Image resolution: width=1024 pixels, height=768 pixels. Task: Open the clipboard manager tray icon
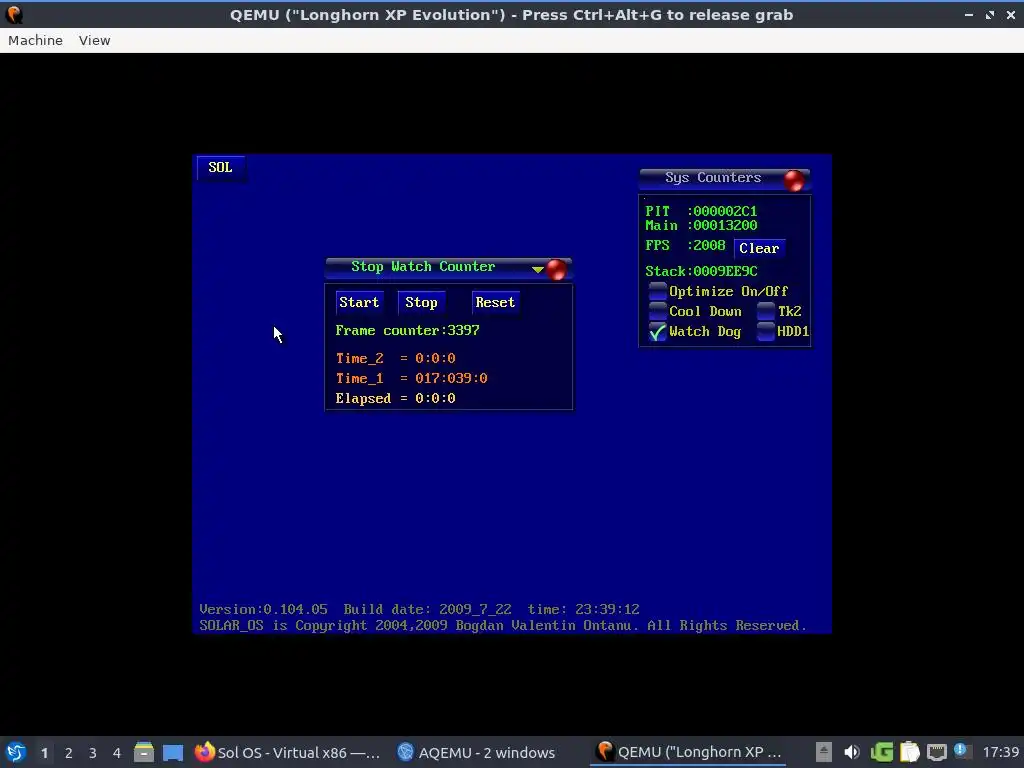(x=910, y=752)
